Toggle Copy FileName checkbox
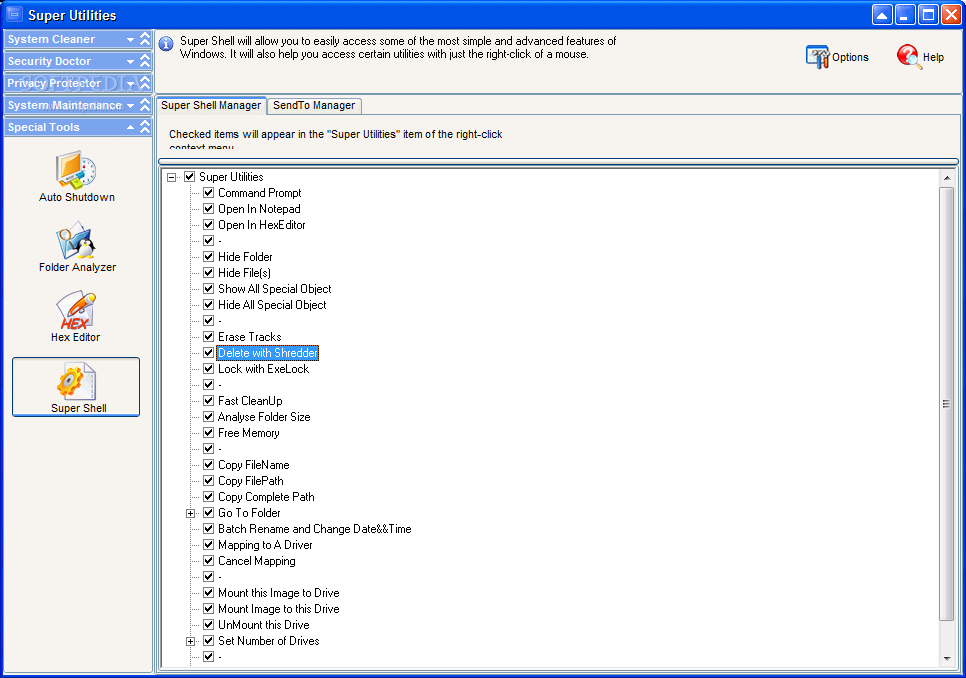Viewport: 966px width, 678px height. pyautogui.click(x=209, y=465)
